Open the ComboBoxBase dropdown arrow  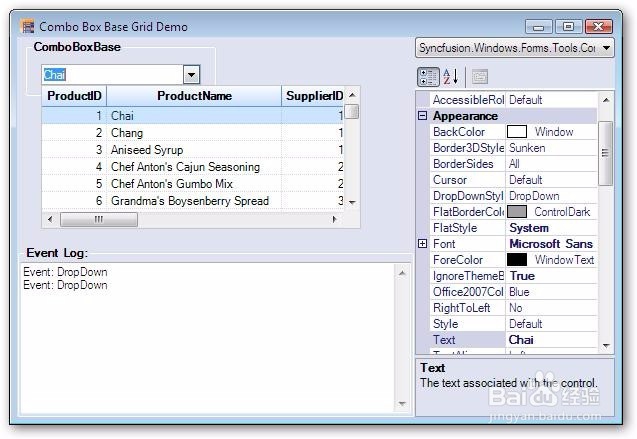pyautogui.click(x=191, y=75)
